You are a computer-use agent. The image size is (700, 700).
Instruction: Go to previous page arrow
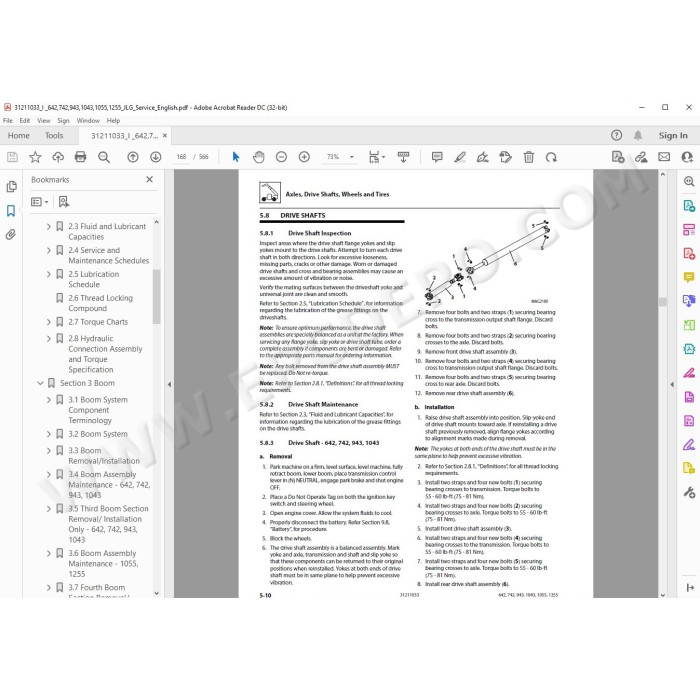click(x=133, y=157)
